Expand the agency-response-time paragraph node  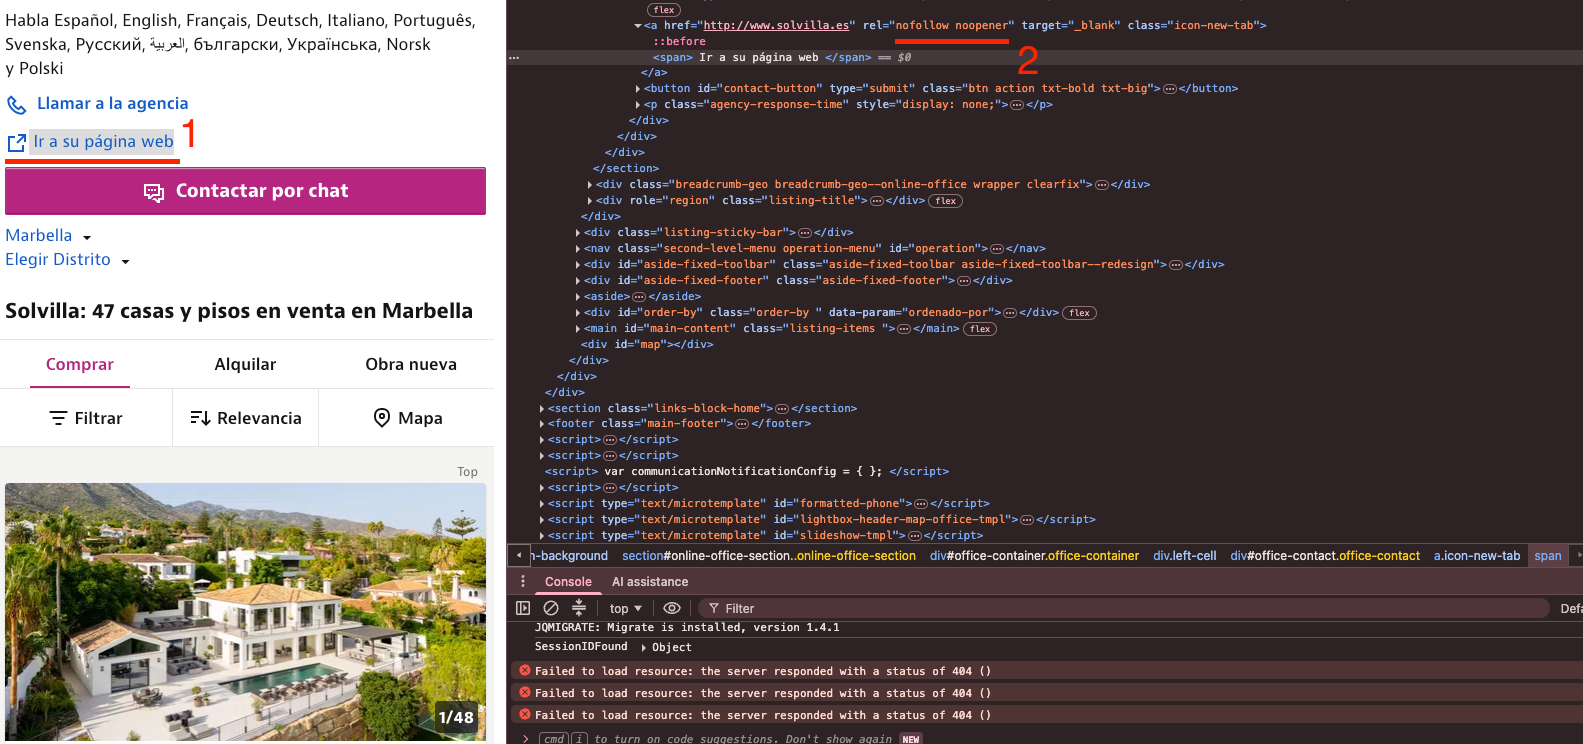point(638,105)
